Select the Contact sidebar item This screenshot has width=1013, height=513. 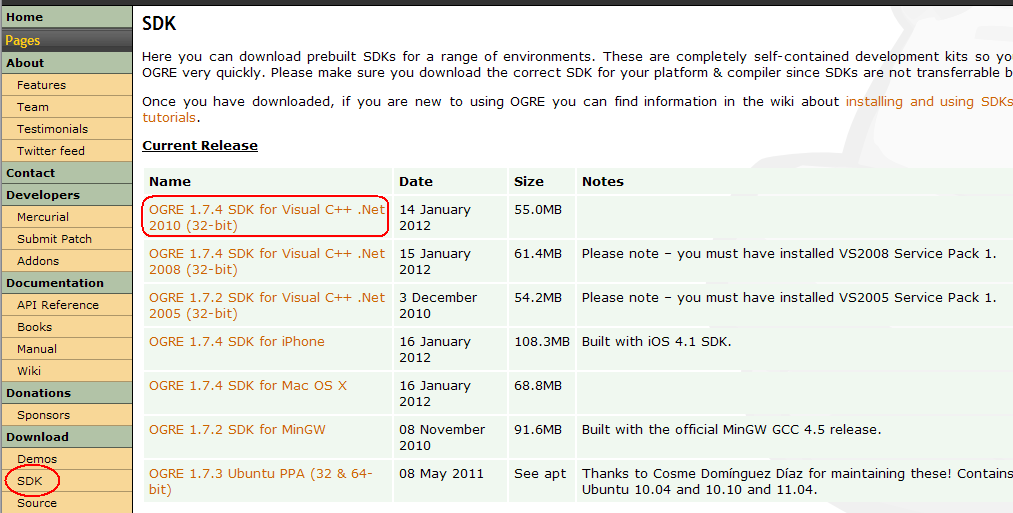tap(67, 173)
